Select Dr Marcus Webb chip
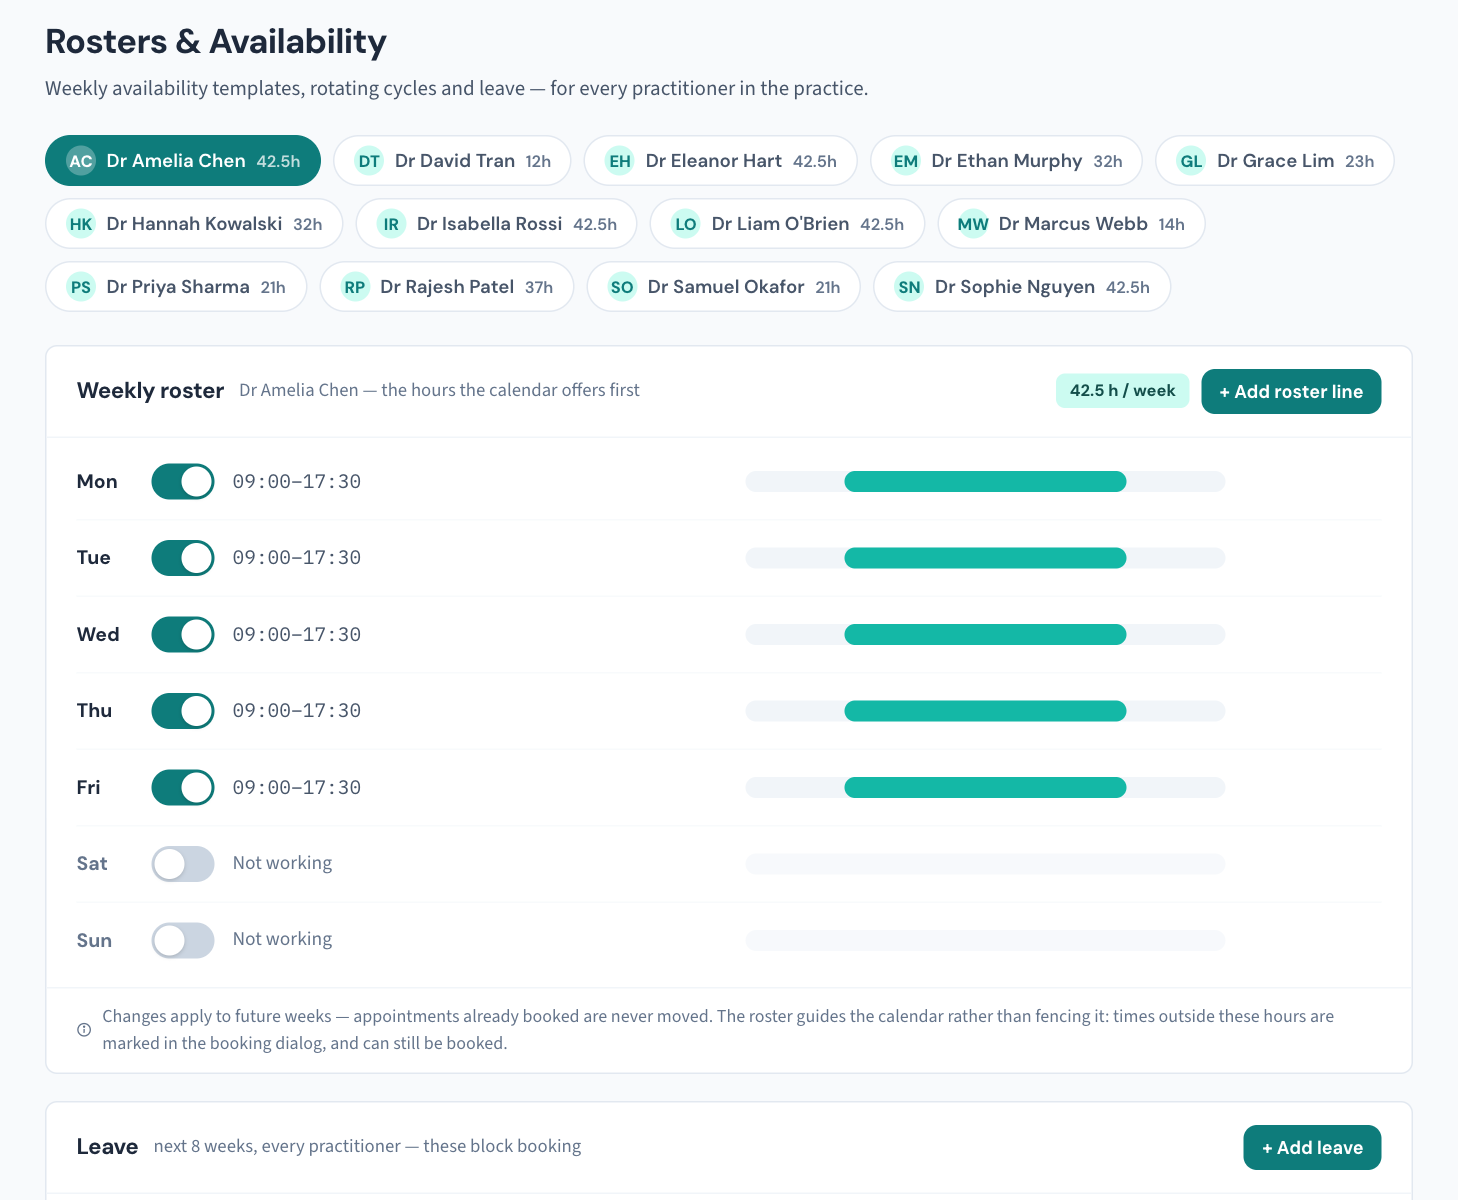The image size is (1458, 1200). pos(1071,224)
